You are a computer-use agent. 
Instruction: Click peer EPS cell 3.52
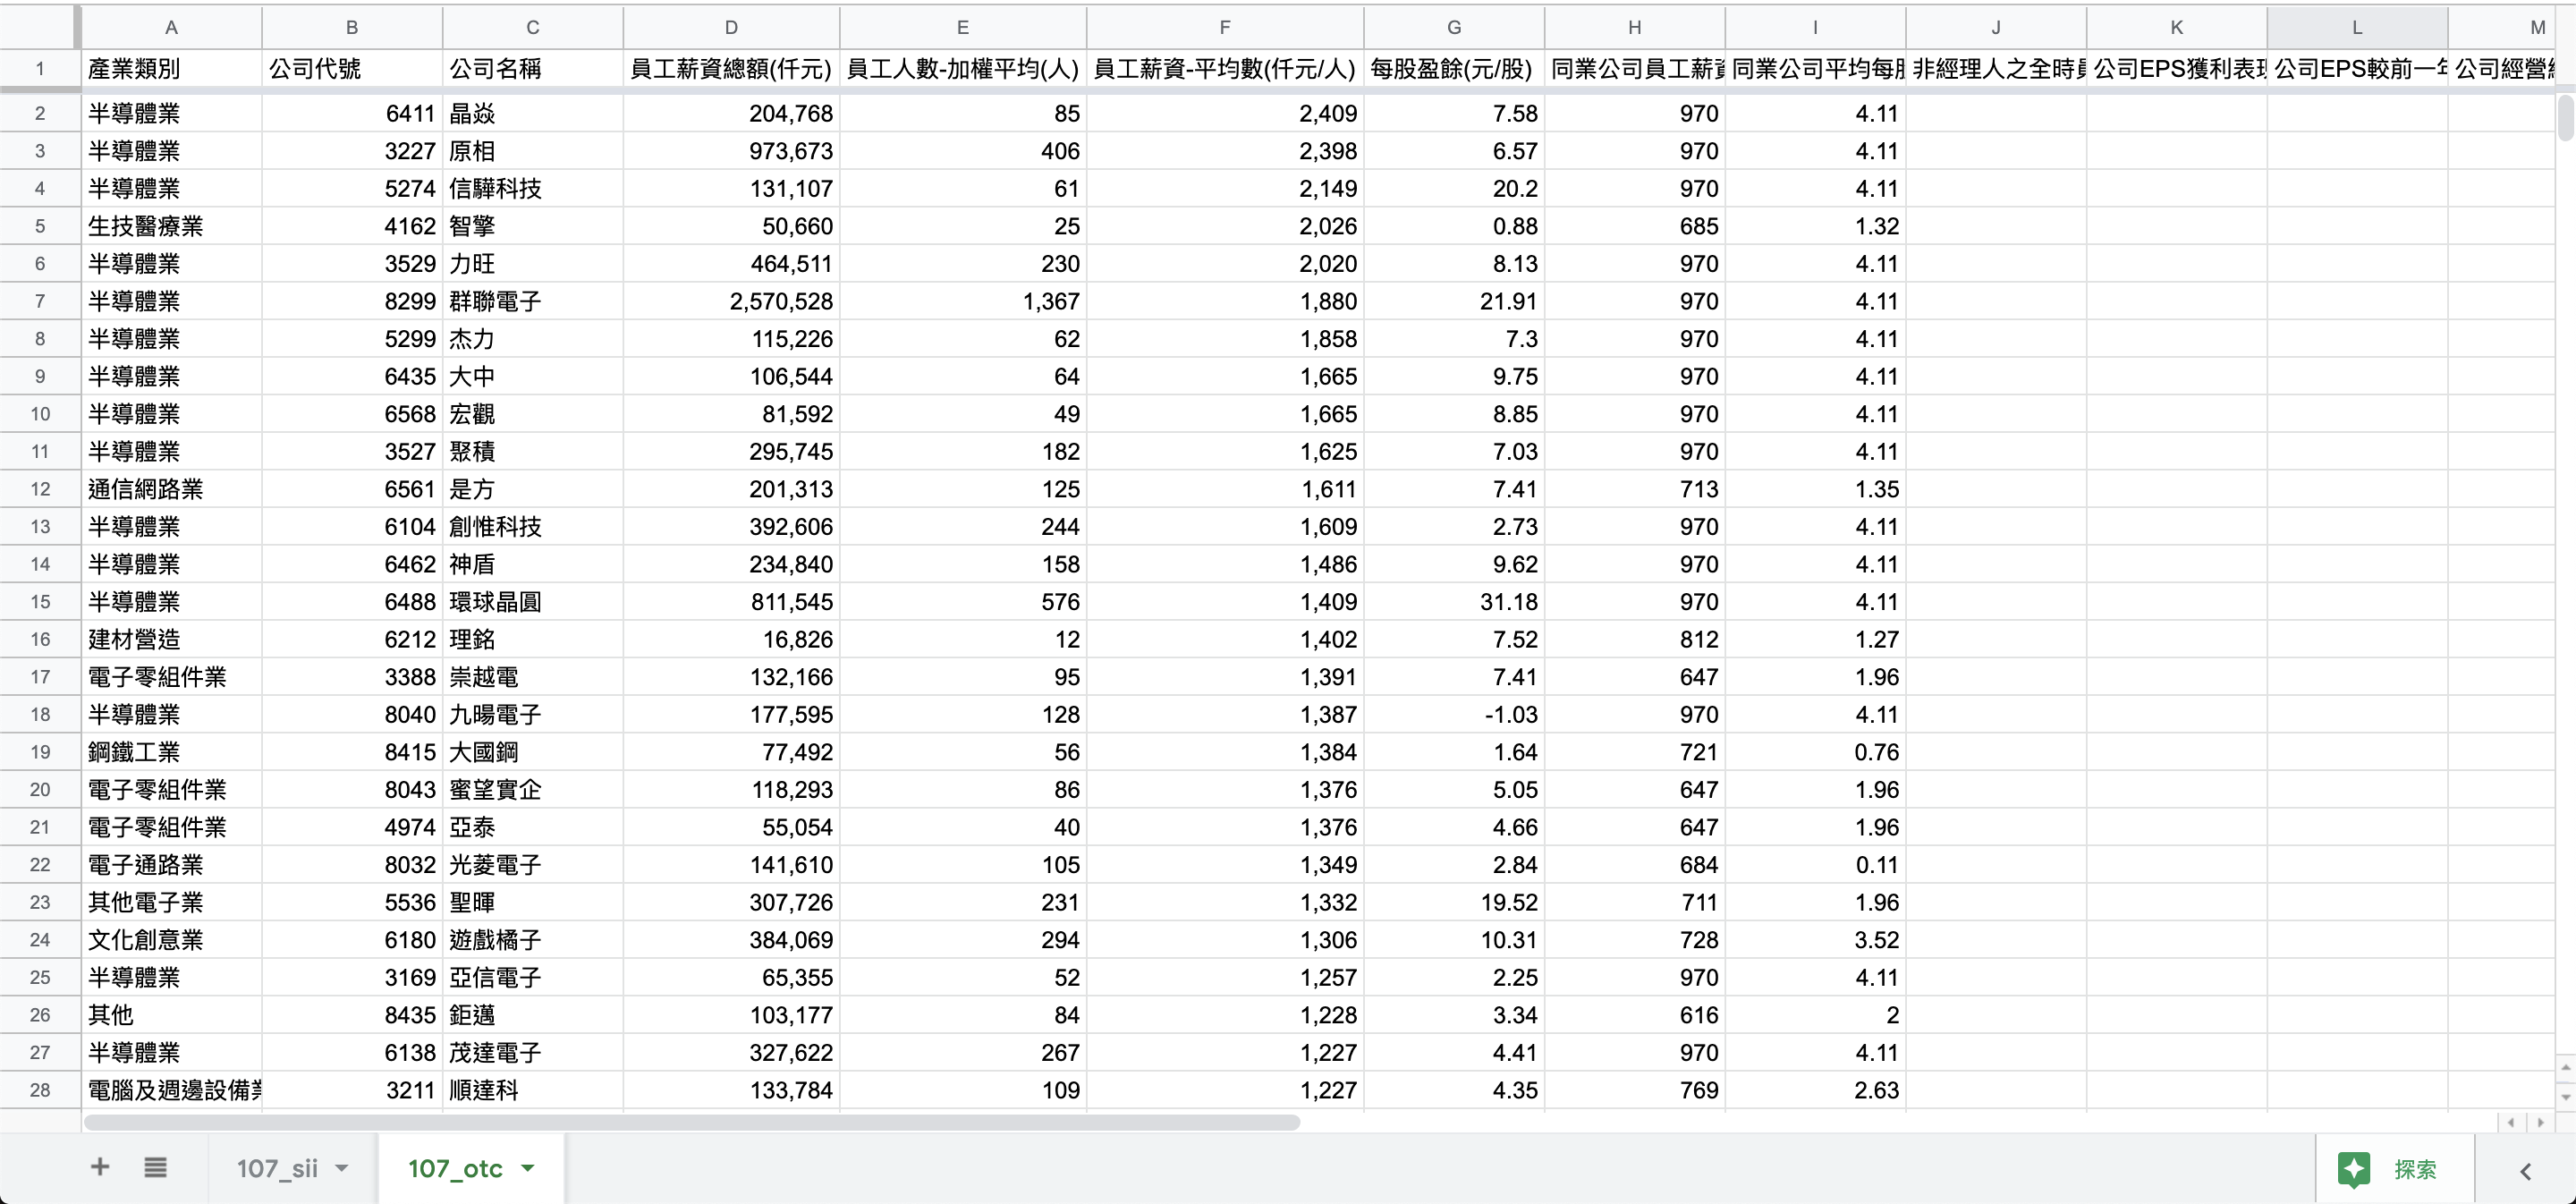click(x=1815, y=940)
